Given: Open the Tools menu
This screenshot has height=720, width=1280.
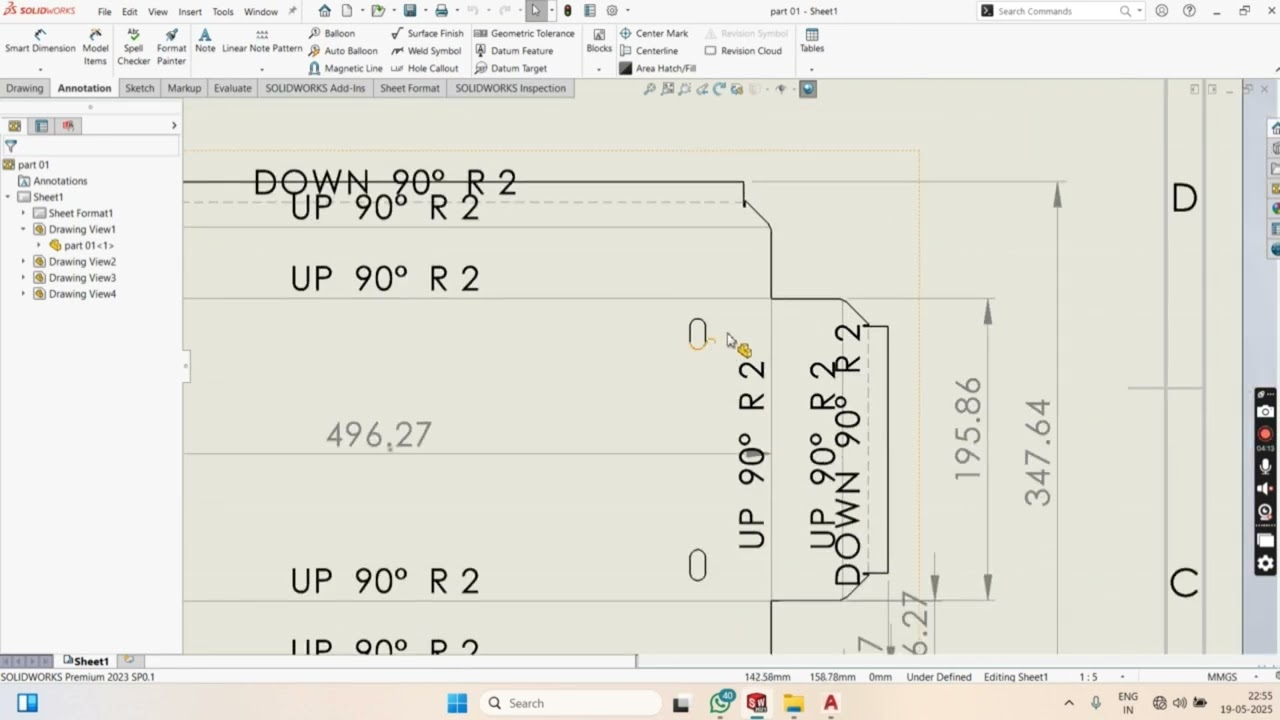Looking at the screenshot, I should point(223,12).
